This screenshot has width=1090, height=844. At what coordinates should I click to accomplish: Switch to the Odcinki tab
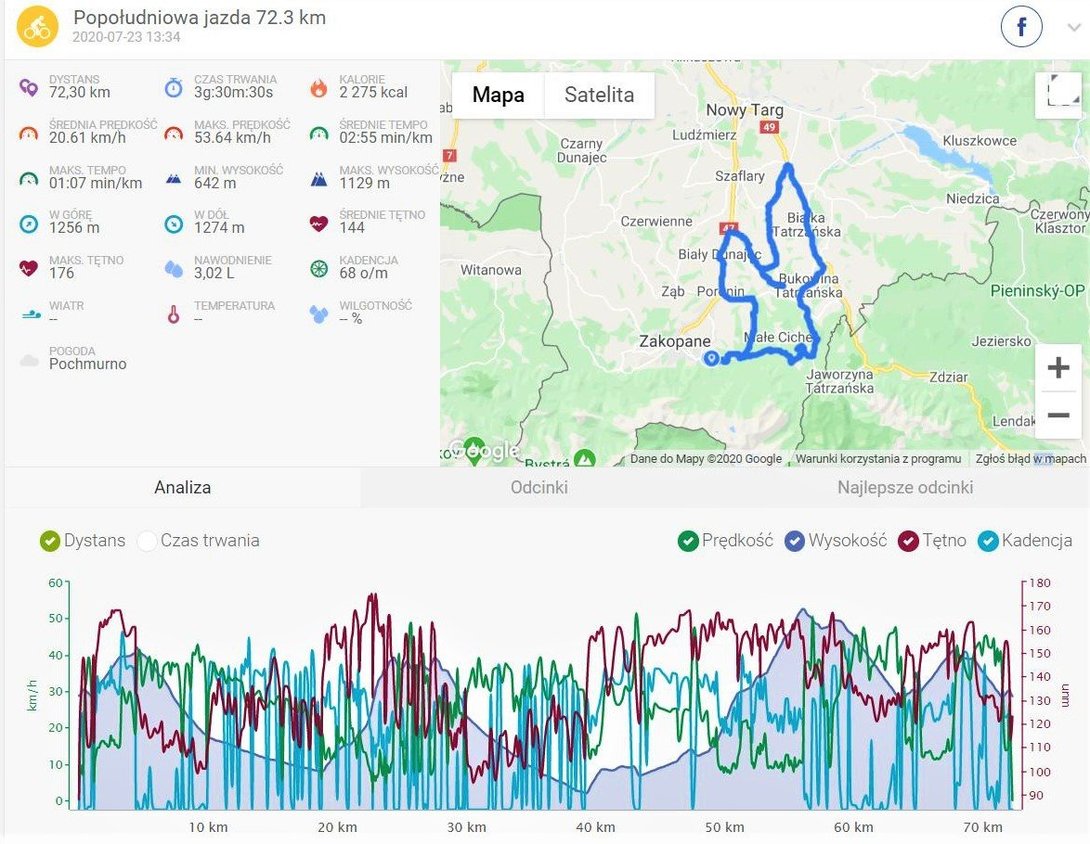click(539, 487)
